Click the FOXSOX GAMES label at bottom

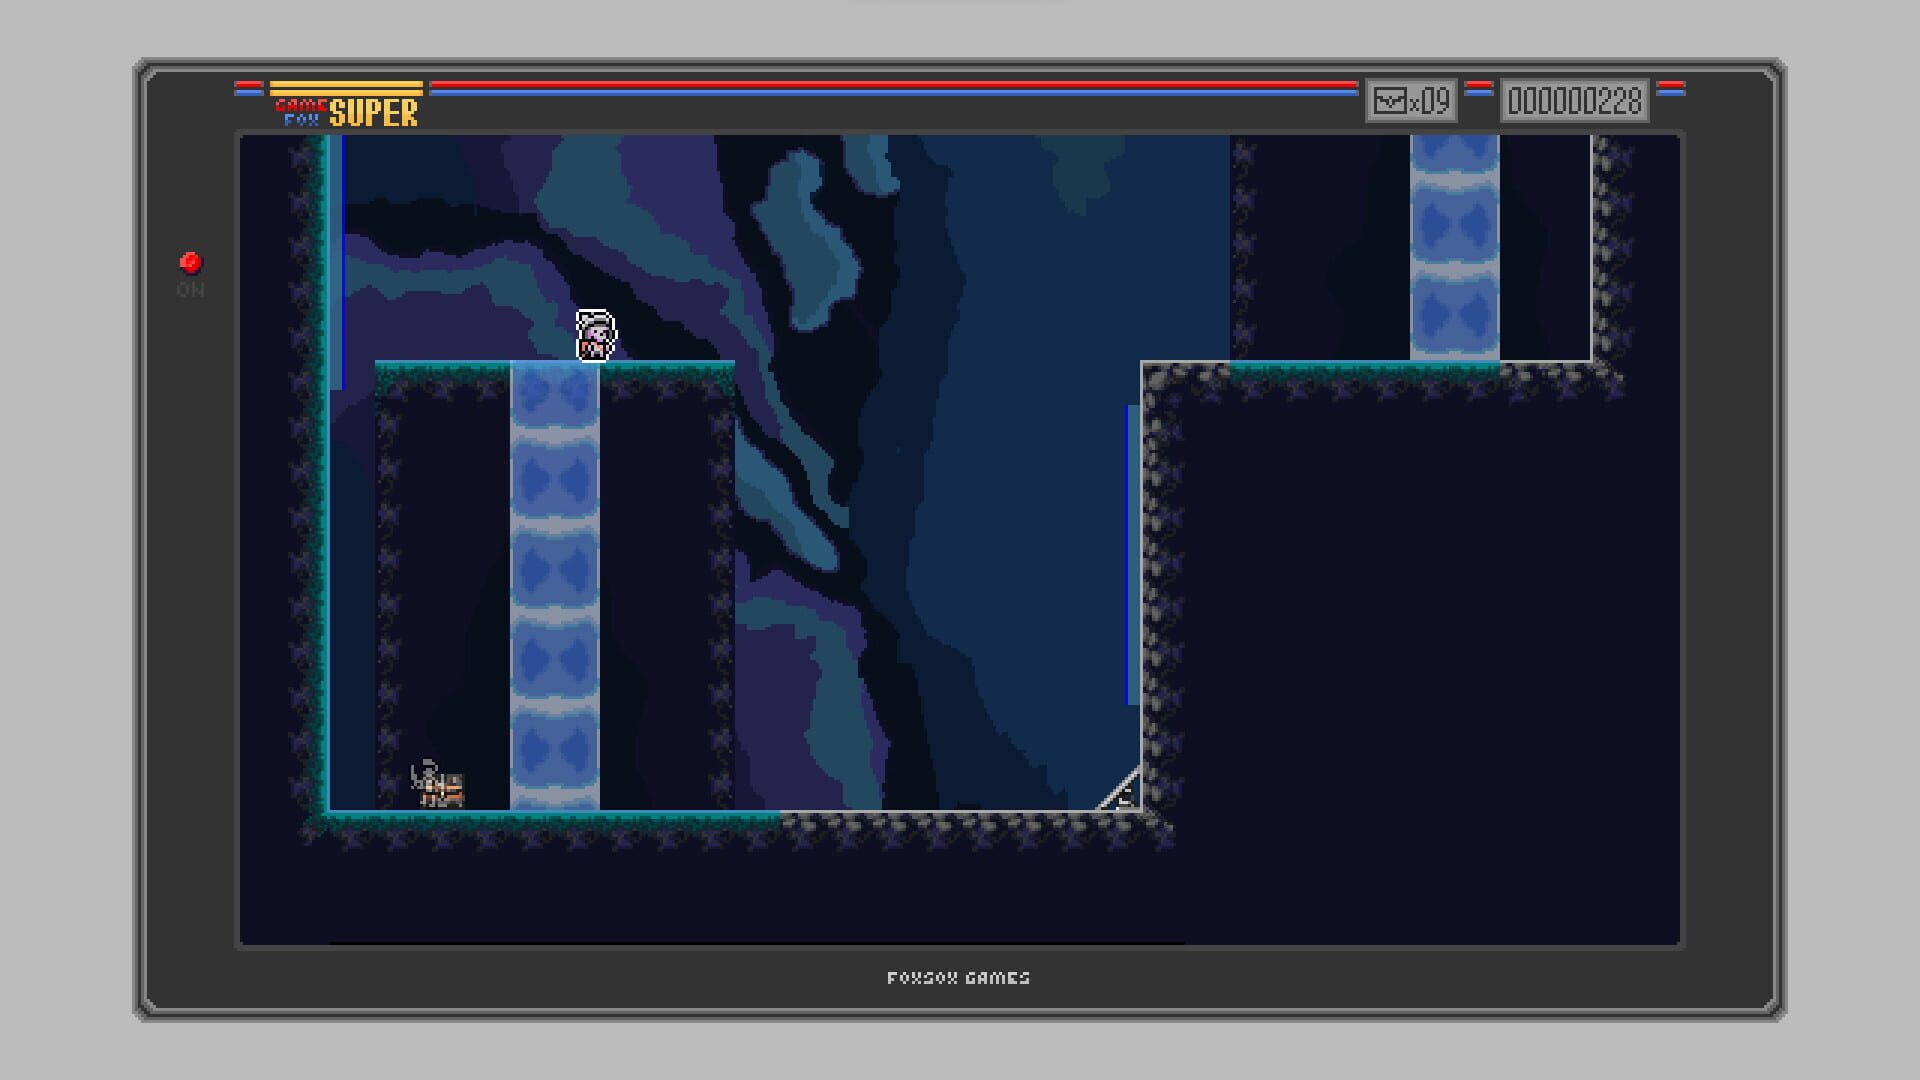tap(959, 978)
